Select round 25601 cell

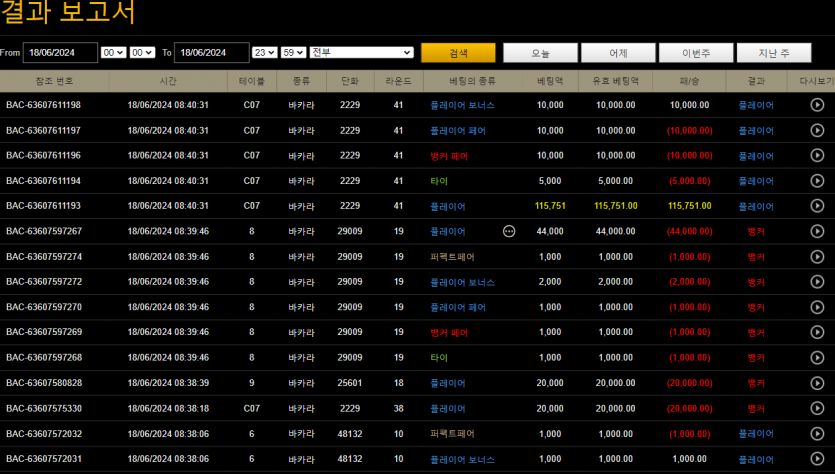(x=350, y=383)
